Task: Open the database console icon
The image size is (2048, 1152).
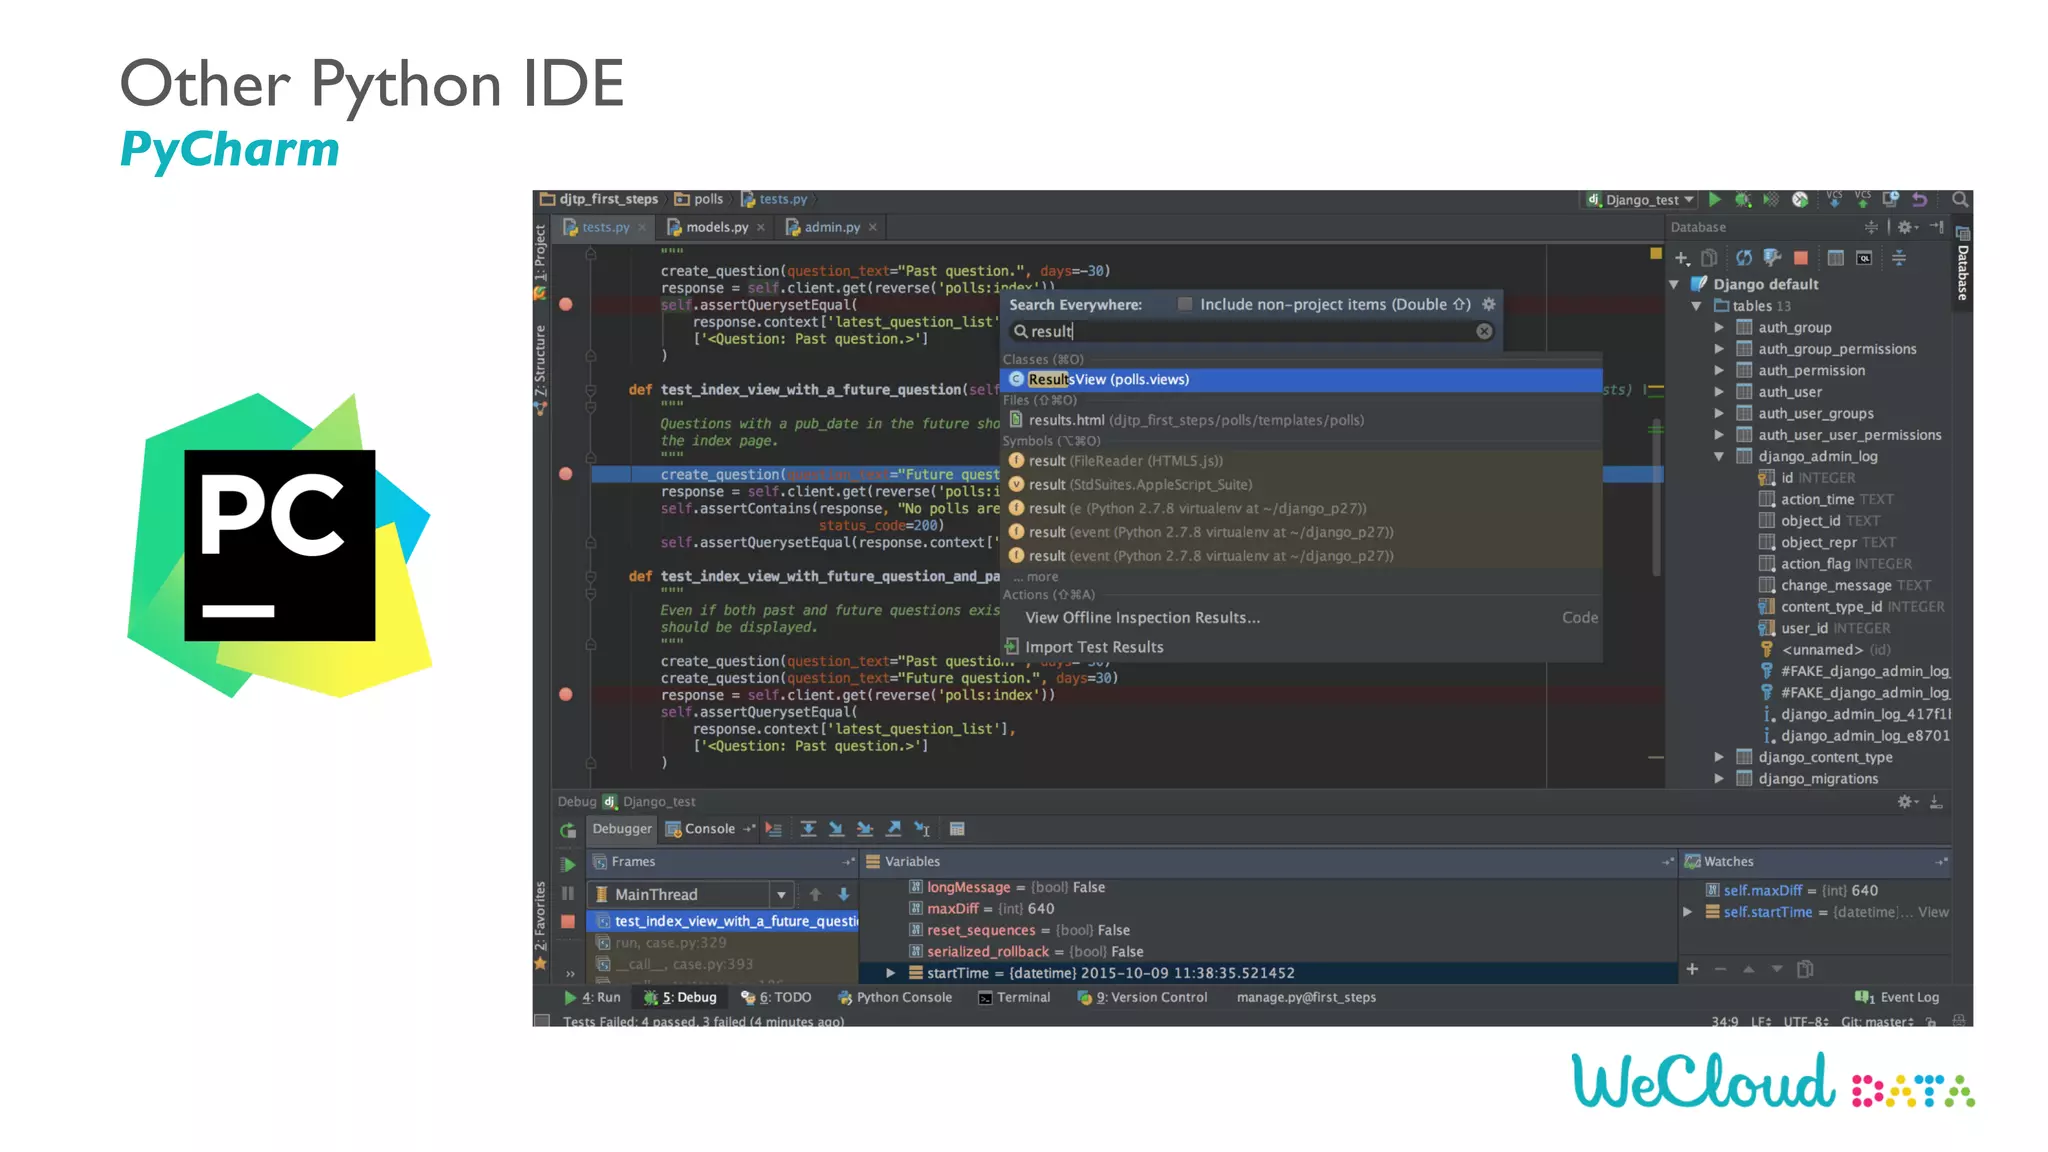Action: [1864, 258]
